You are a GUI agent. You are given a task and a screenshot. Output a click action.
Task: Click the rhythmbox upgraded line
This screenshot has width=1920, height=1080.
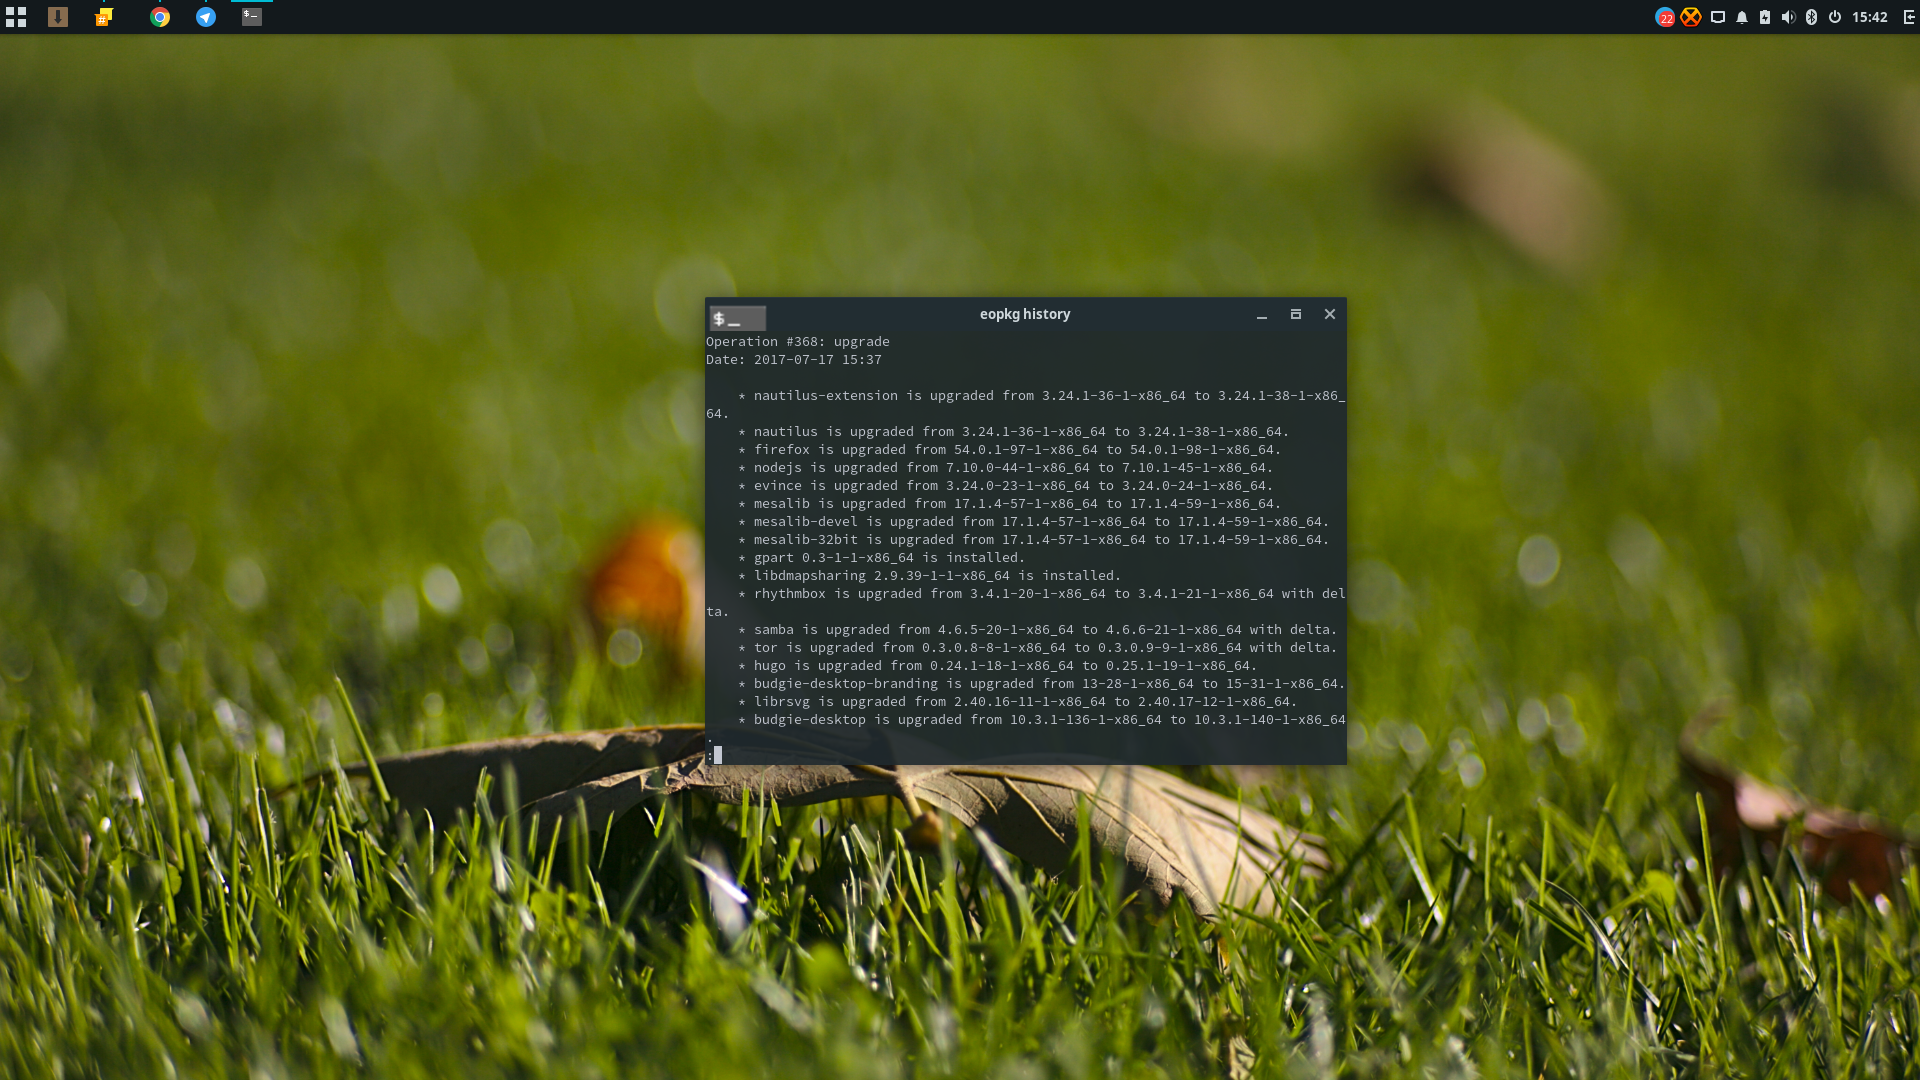pos(1026,603)
